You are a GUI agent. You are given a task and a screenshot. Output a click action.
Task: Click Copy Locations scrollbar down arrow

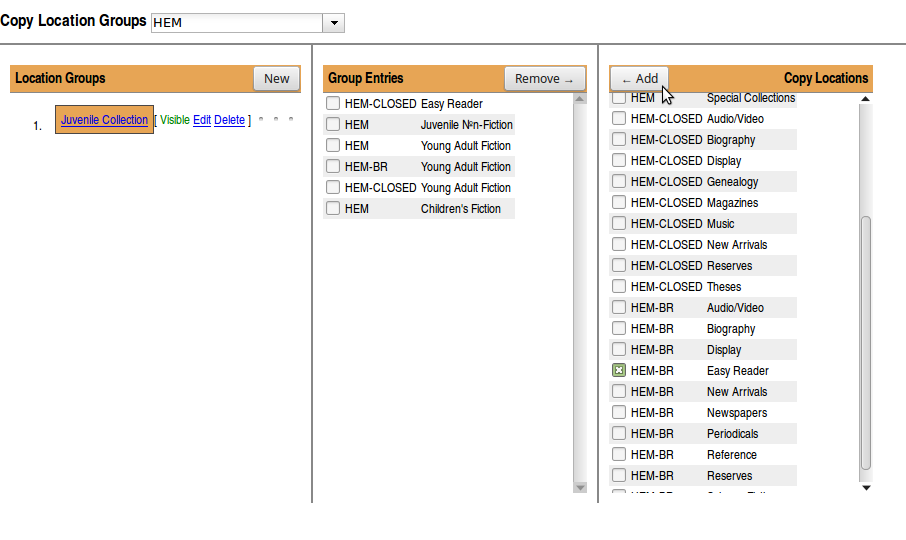click(x=866, y=487)
